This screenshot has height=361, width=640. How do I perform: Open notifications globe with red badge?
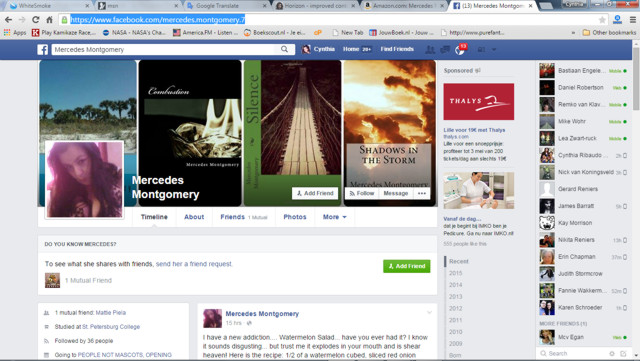coord(460,50)
